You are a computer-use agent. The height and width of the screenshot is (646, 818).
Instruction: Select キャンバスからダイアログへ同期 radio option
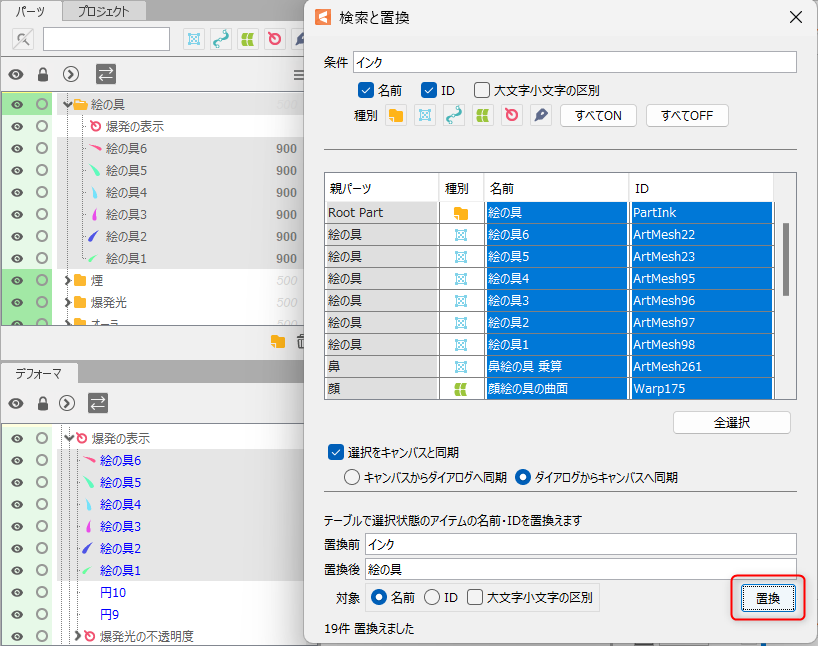(351, 477)
